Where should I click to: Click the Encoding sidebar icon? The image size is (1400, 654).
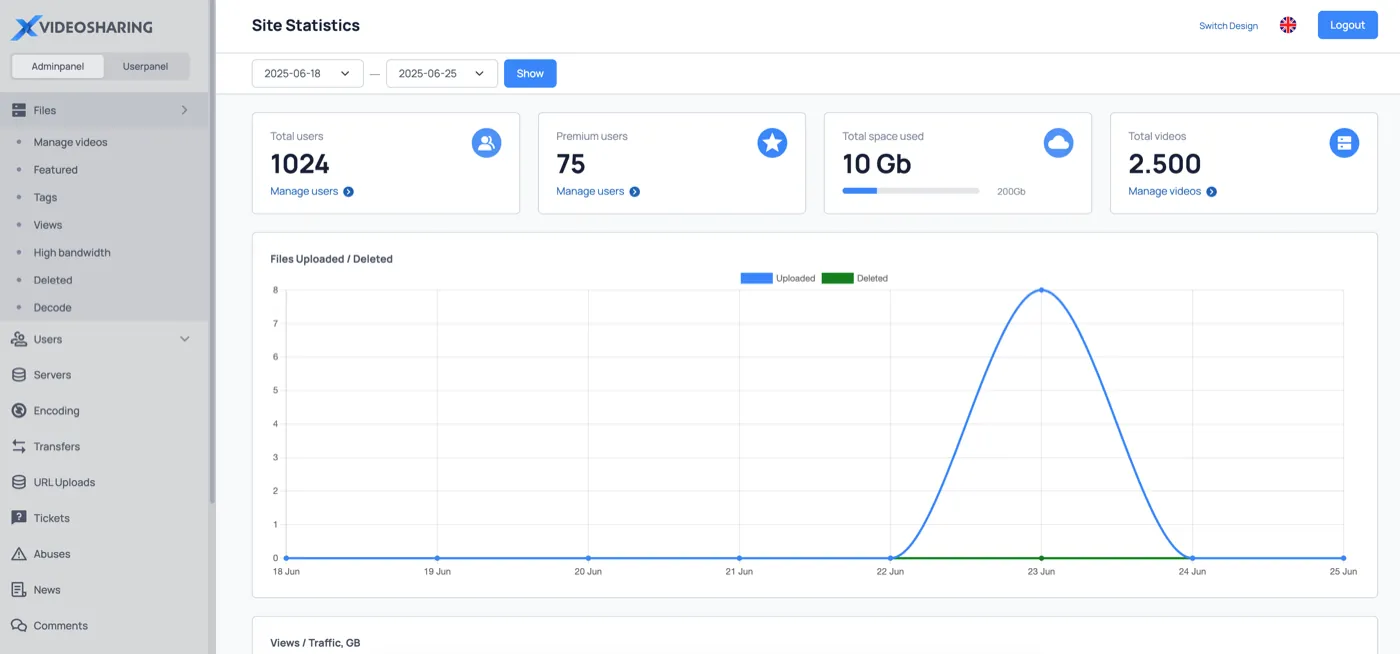click(19, 411)
